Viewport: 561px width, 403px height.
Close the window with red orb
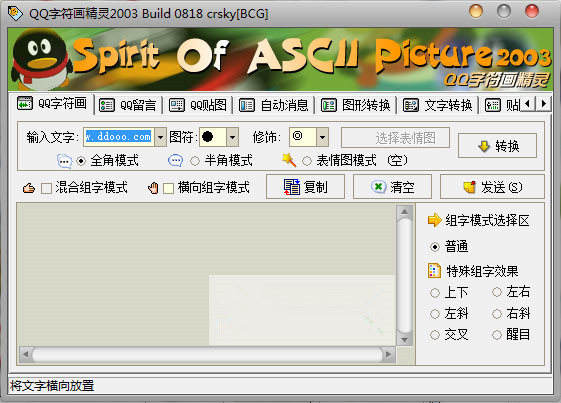pos(532,11)
